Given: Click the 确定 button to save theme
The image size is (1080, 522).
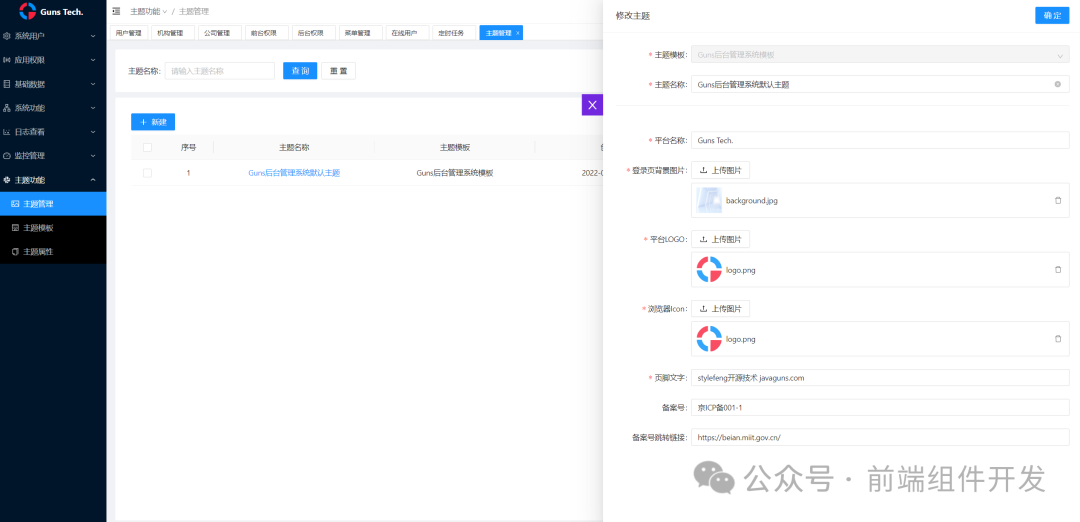Looking at the screenshot, I should tap(1052, 16).
